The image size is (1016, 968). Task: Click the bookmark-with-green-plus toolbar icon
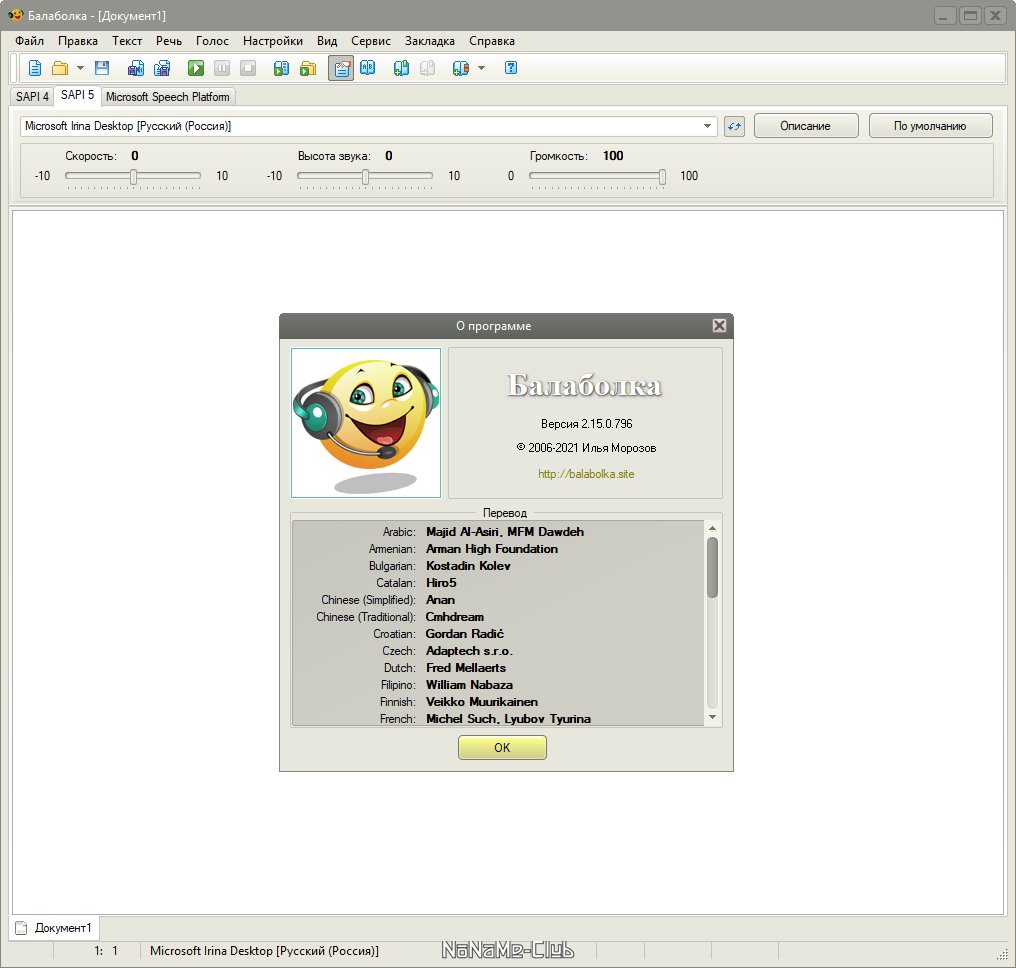click(401, 68)
